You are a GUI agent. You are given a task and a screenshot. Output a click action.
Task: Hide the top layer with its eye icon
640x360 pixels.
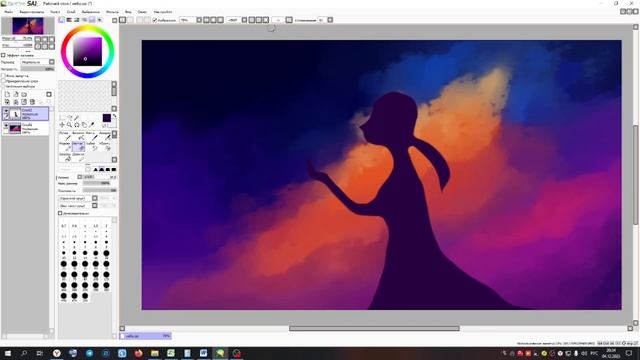(x=6, y=111)
